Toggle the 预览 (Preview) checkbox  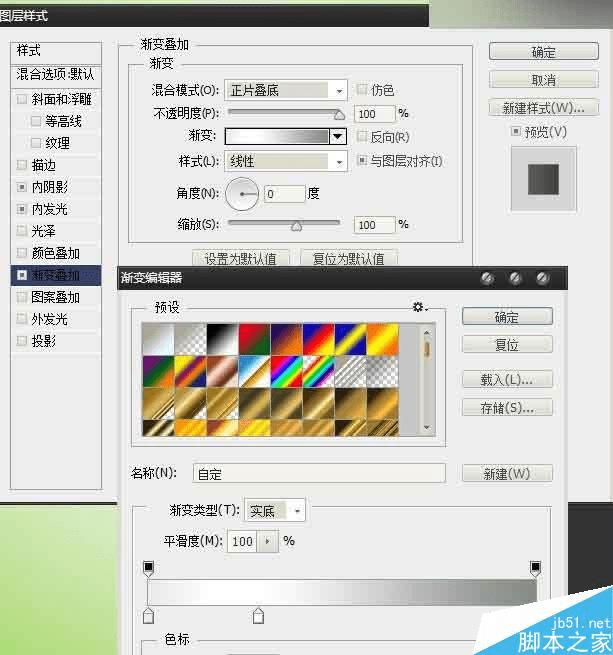[516, 132]
